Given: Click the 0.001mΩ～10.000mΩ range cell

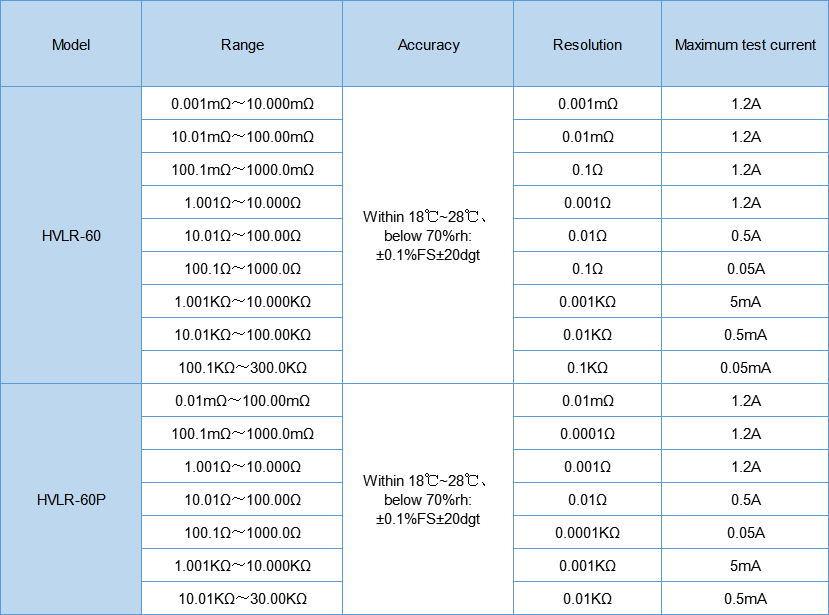Looking at the screenshot, I should coord(242,103).
